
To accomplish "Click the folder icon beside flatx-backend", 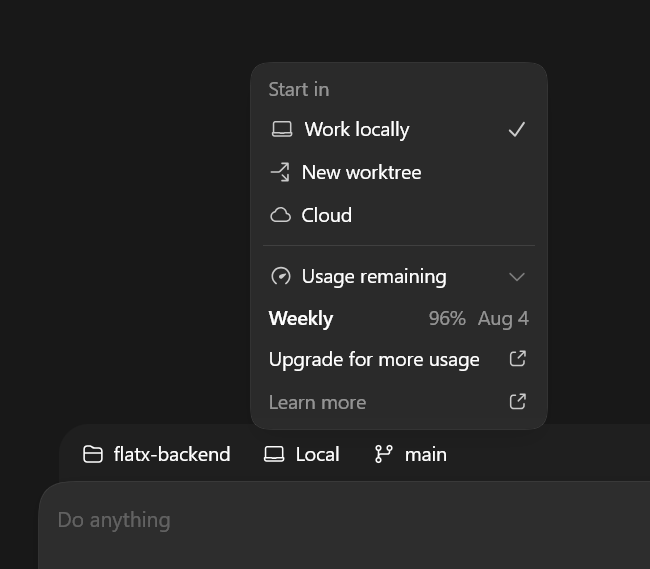I will pyautogui.click(x=93, y=454).
